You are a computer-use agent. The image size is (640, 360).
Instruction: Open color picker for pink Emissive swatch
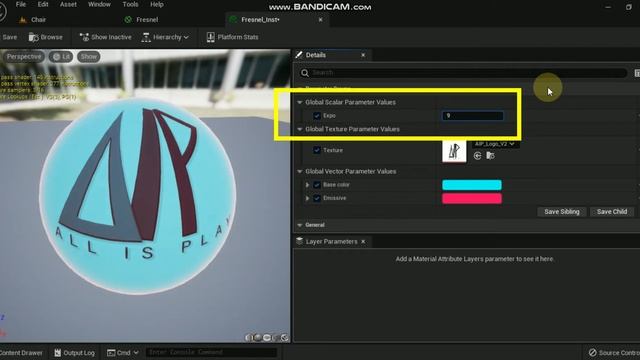coord(472,198)
